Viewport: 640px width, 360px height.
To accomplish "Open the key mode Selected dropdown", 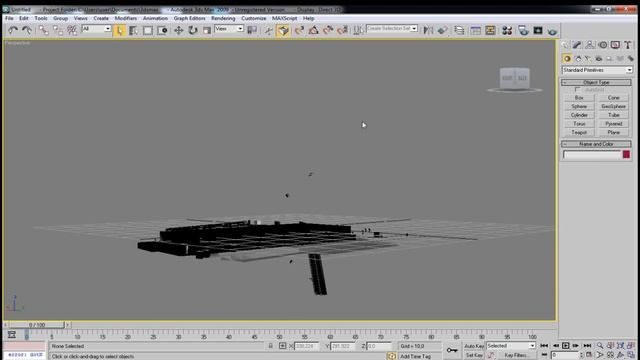I will (x=511, y=346).
